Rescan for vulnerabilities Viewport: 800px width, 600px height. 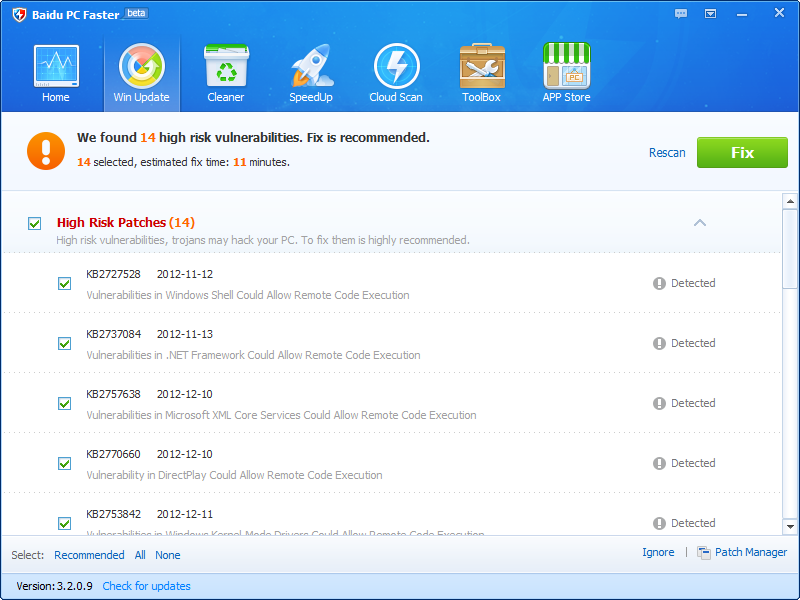(666, 152)
